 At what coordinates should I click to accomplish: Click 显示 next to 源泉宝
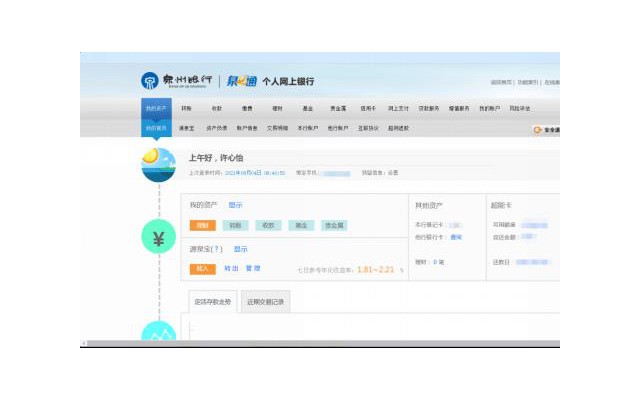(x=240, y=249)
